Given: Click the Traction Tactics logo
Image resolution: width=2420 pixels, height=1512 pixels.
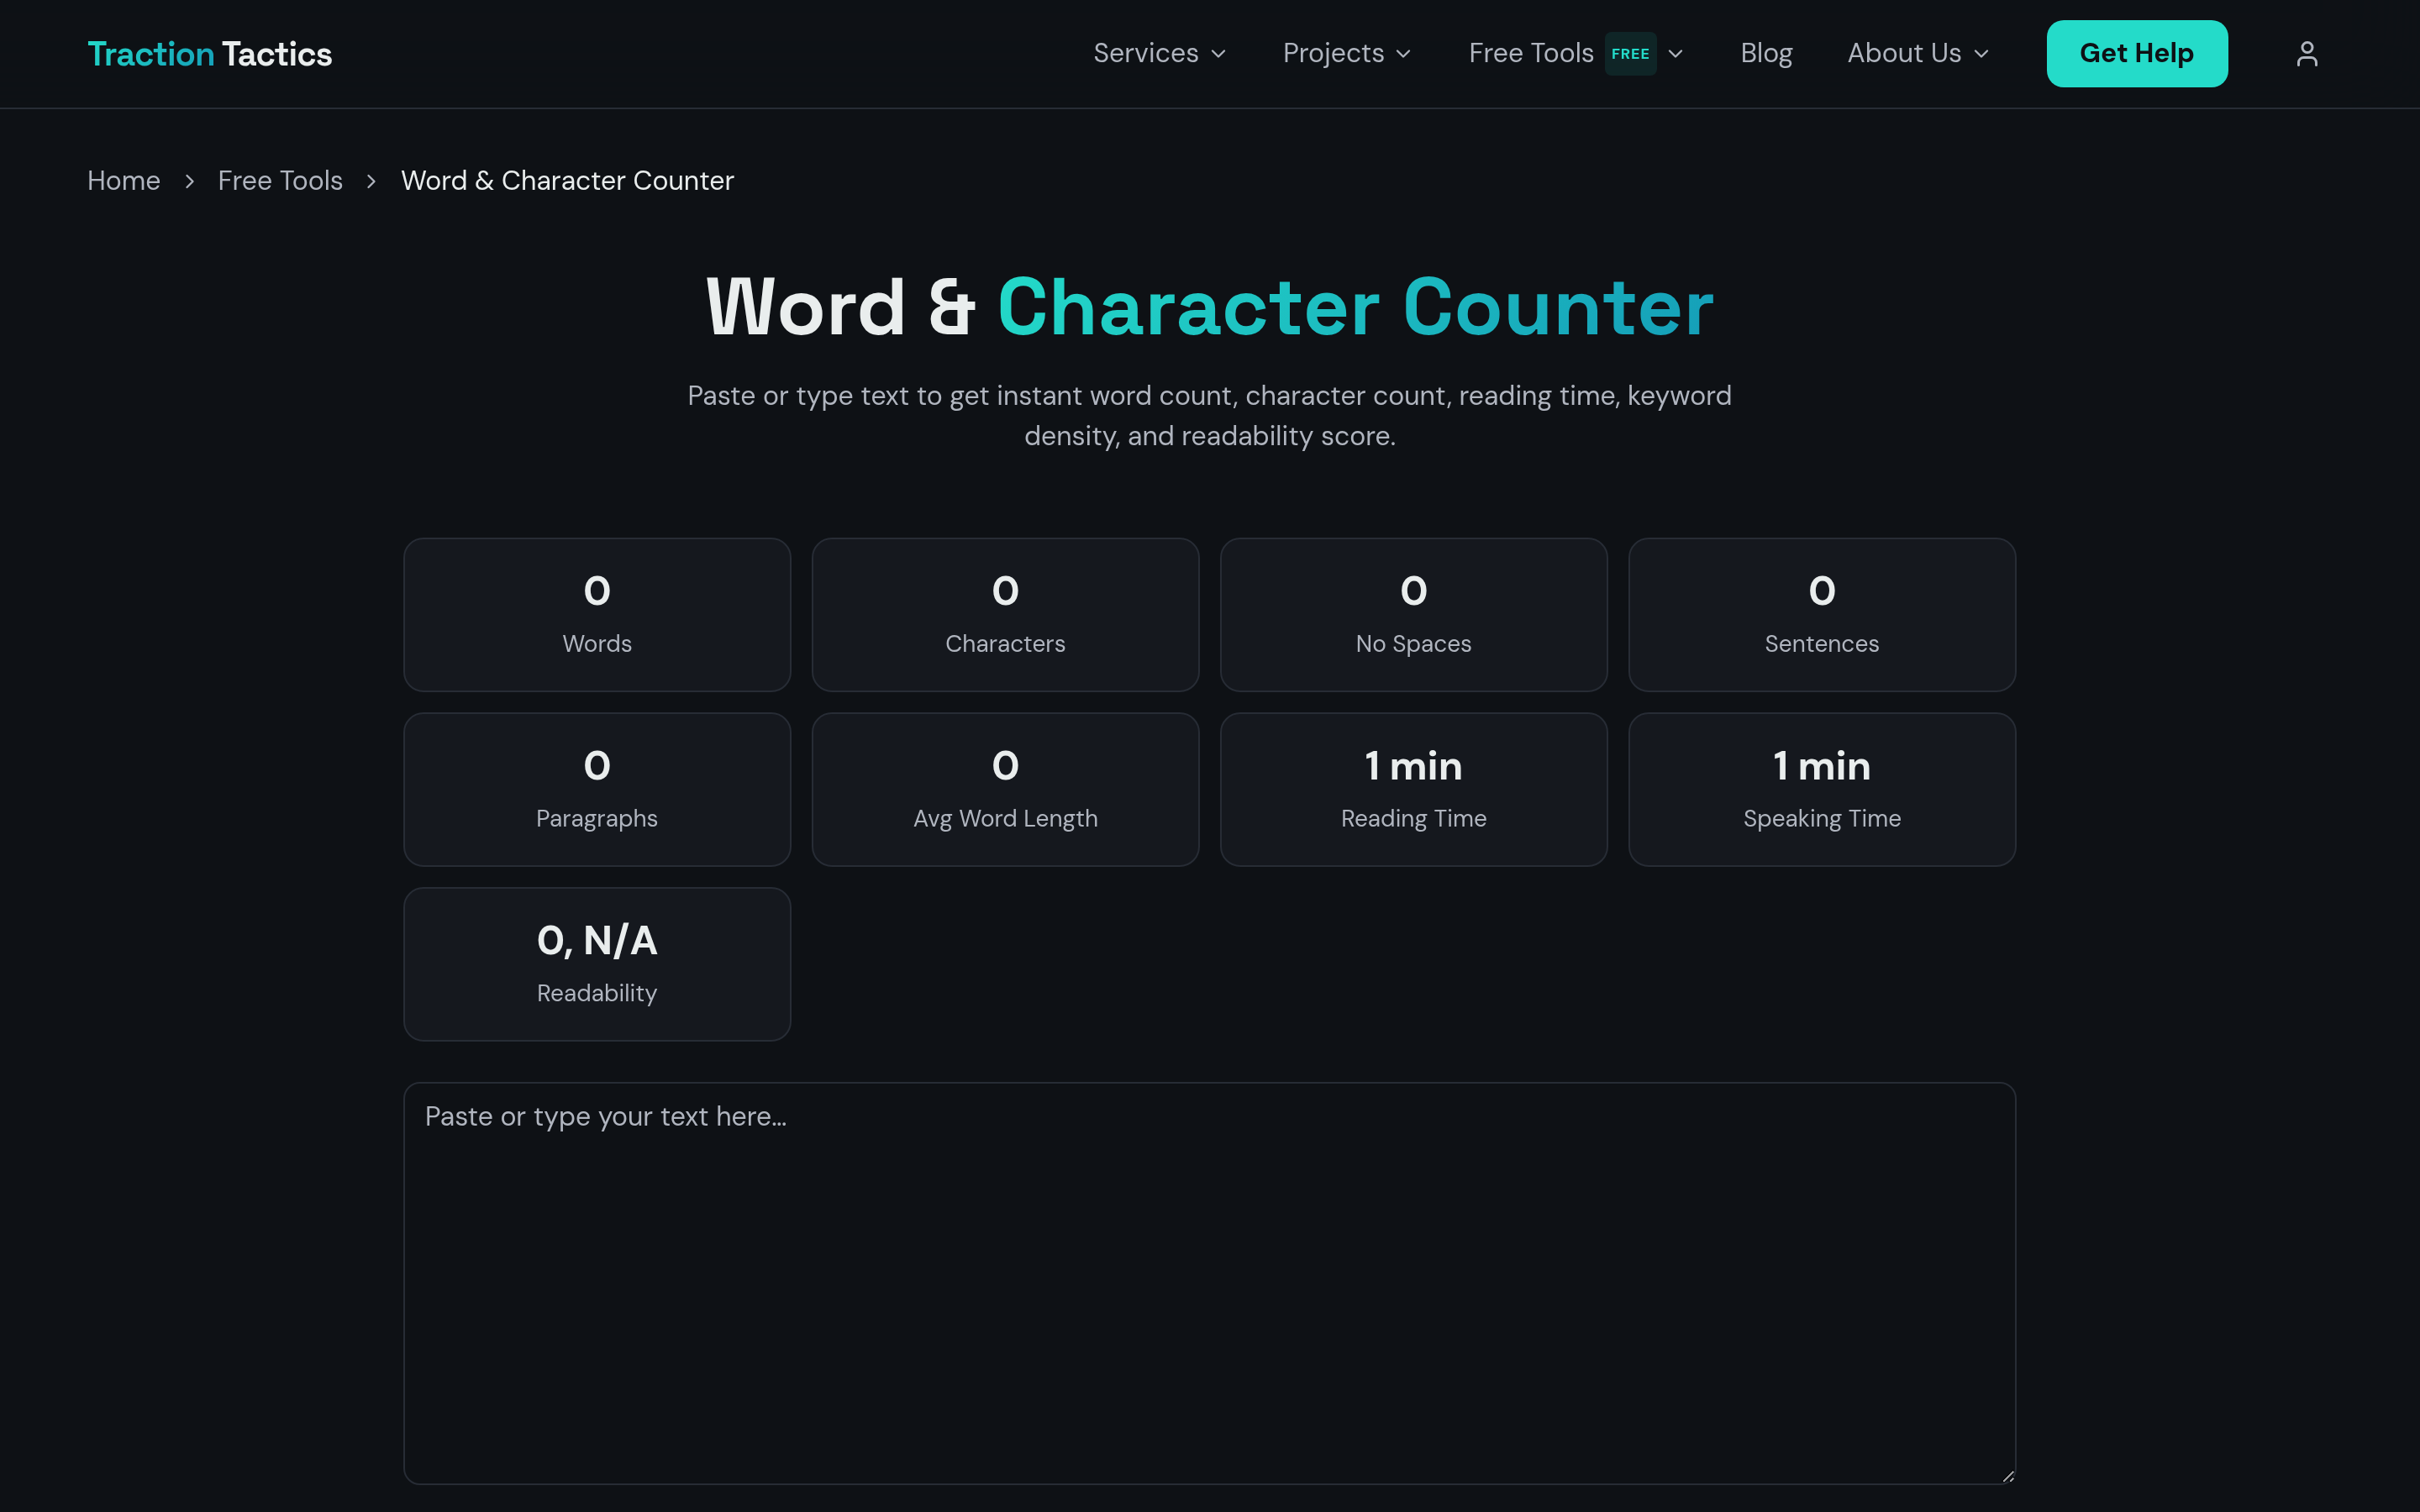Looking at the screenshot, I should tap(210, 54).
